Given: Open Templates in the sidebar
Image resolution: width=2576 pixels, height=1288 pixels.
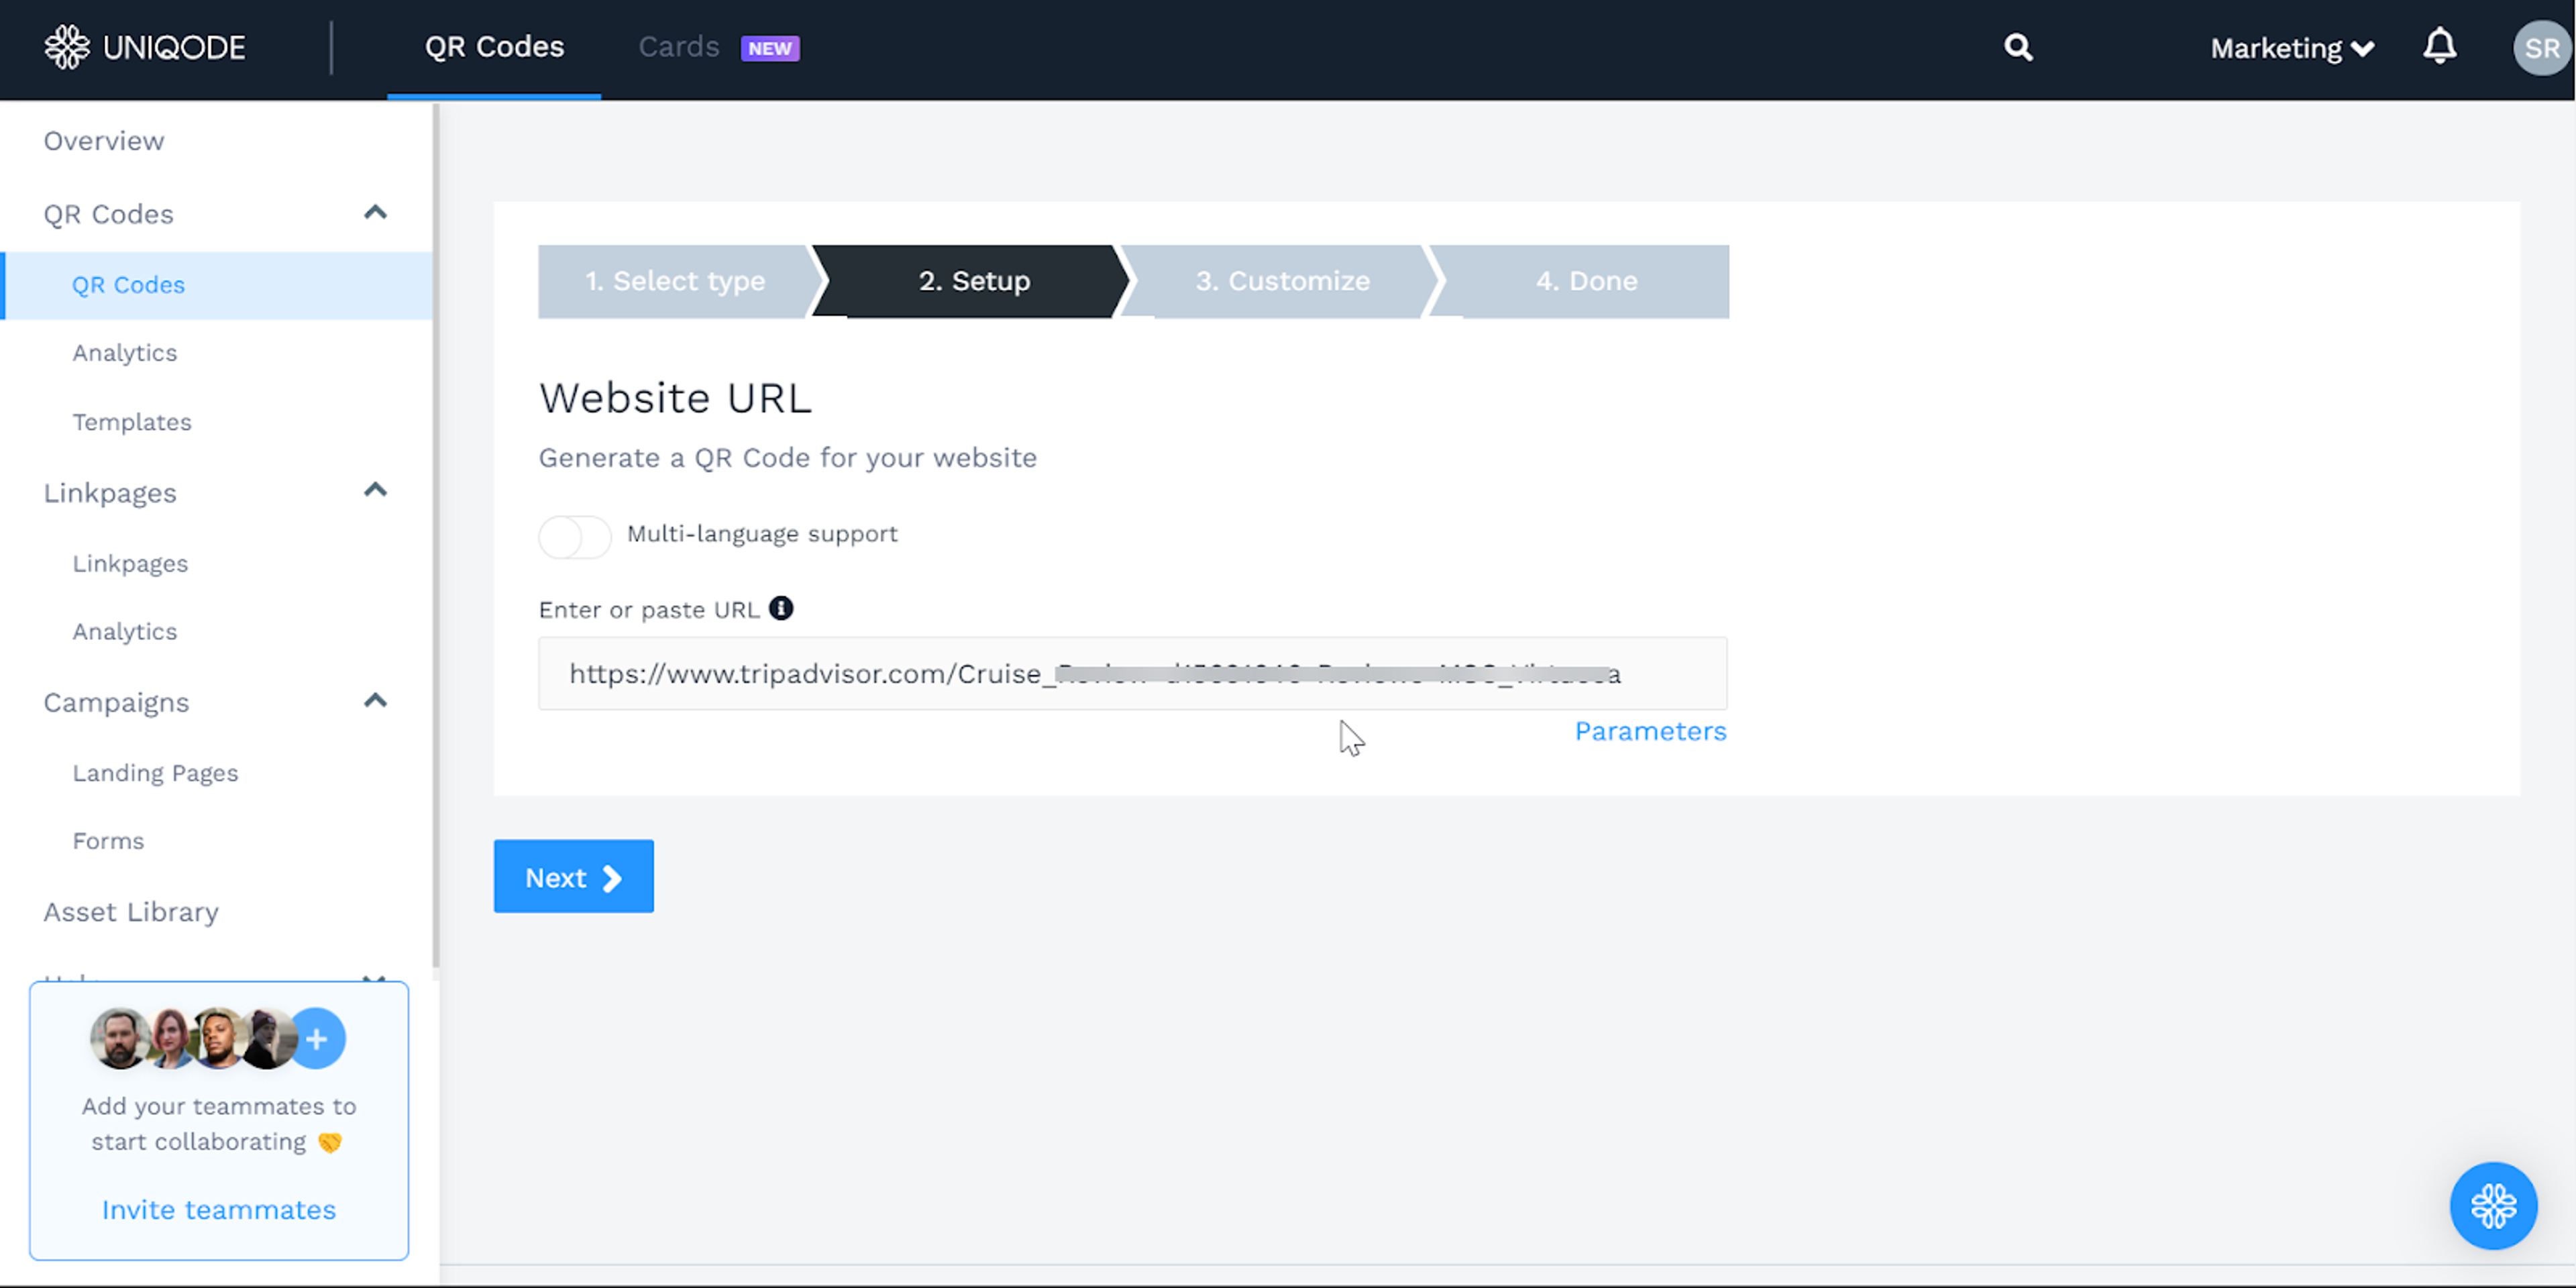Looking at the screenshot, I should (x=131, y=422).
